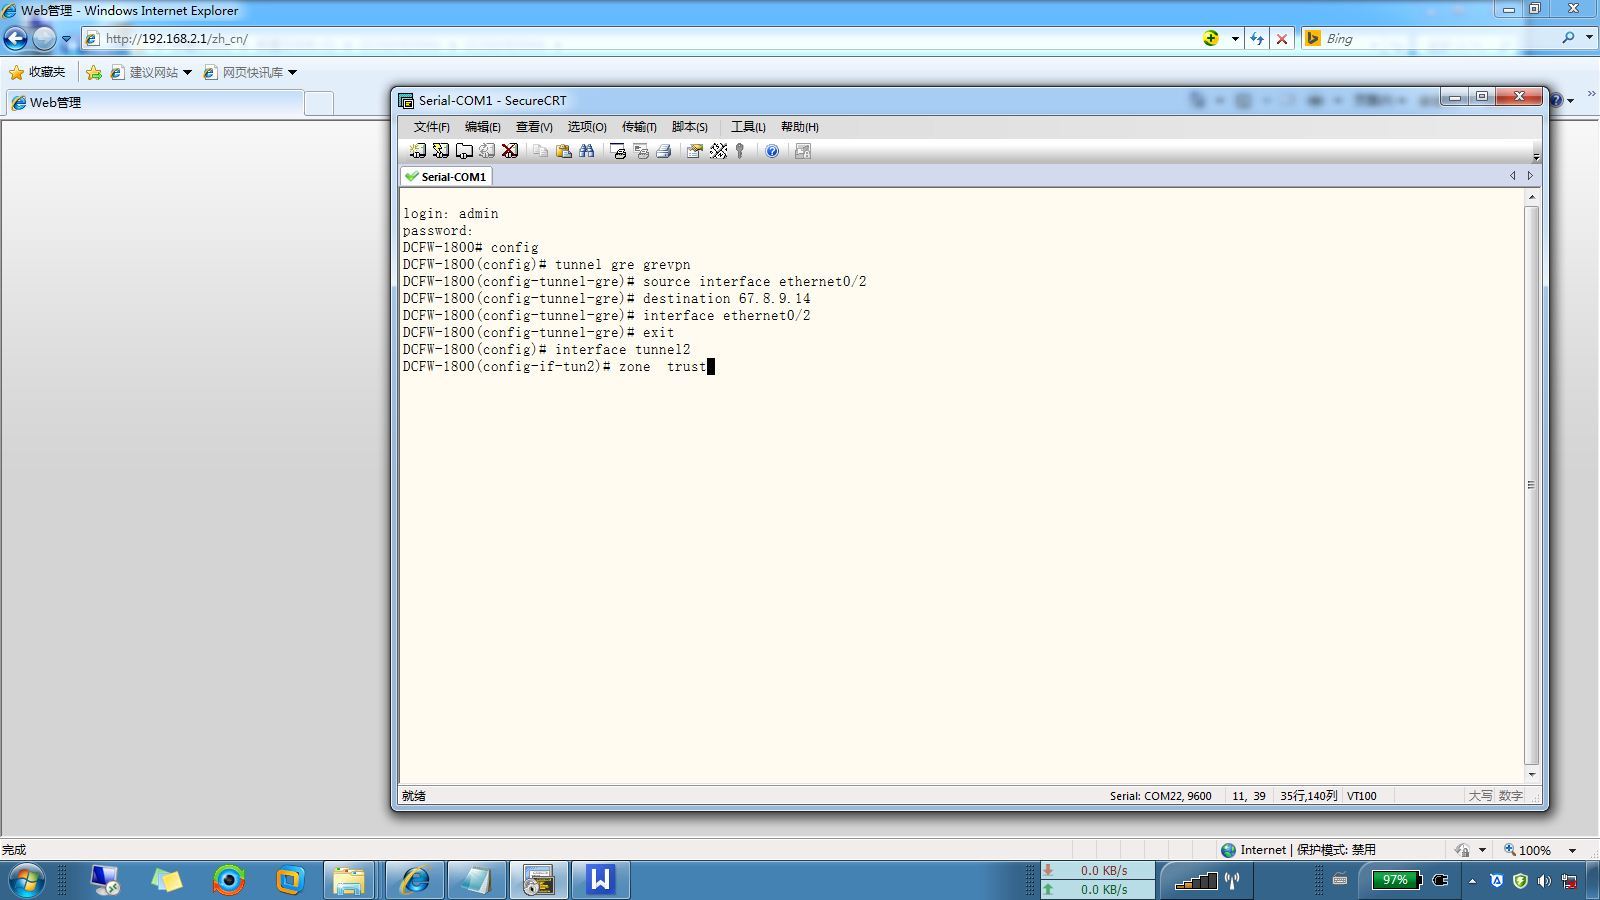This screenshot has height=900, width=1600.
Task: Open a new tab in Internet Explorer
Action: [x=318, y=103]
